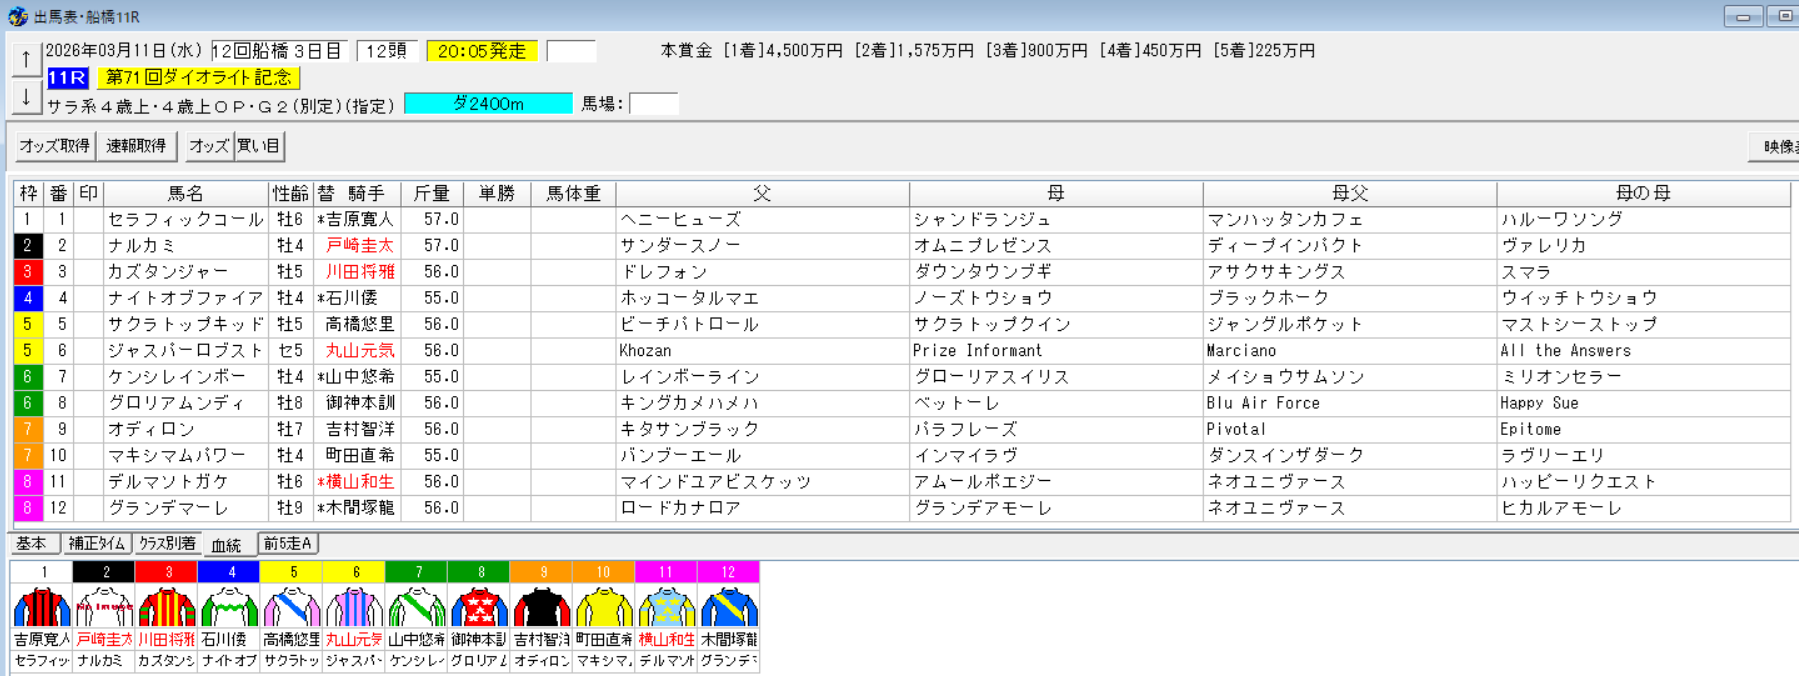Go to previous race with up arrow
Screen dimensions: 1799x676
click(x=26, y=59)
